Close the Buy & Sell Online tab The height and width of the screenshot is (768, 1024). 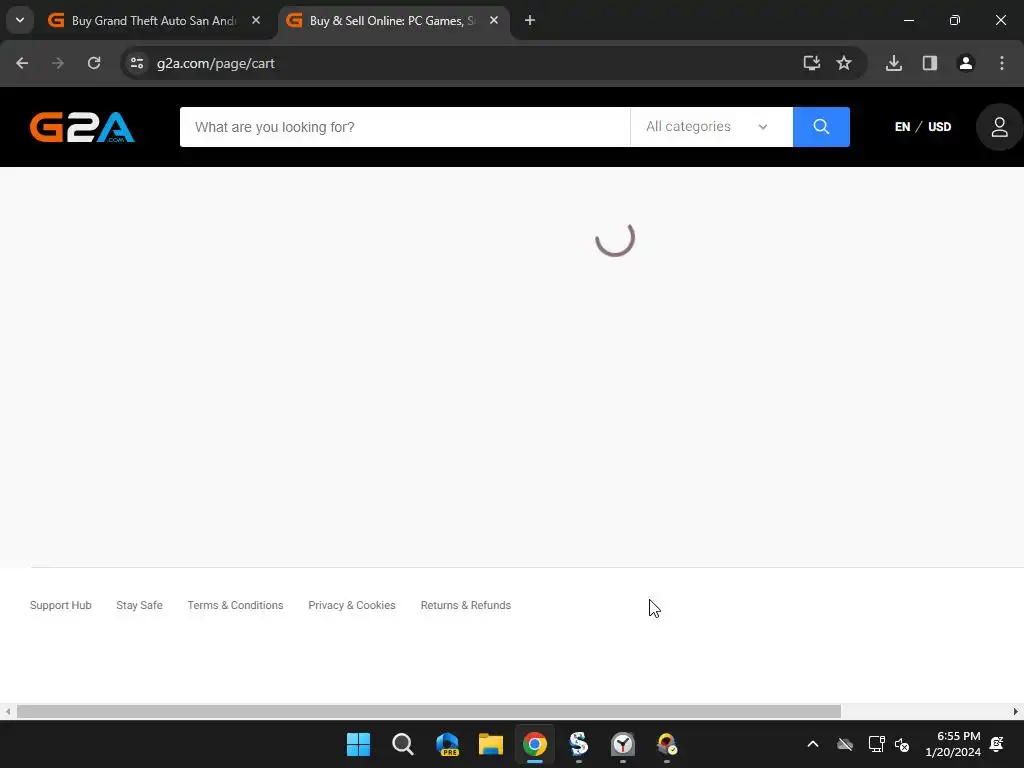pyautogui.click(x=494, y=21)
